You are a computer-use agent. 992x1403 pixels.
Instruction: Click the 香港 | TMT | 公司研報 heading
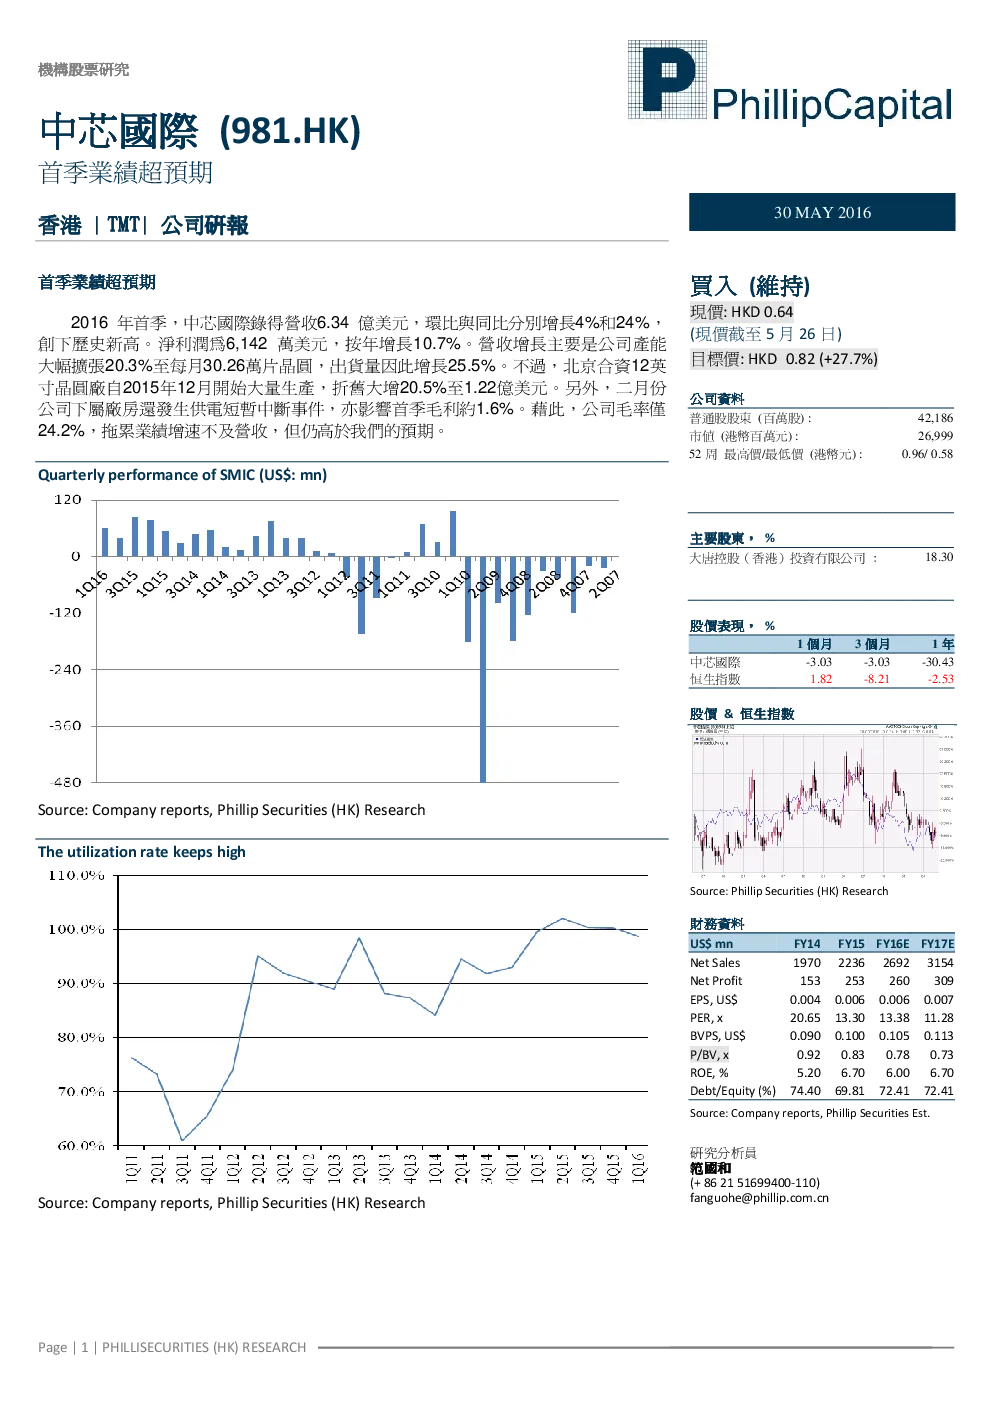click(143, 225)
